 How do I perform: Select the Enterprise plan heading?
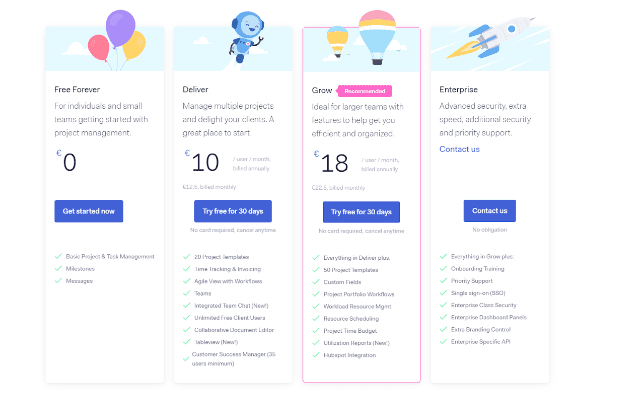458,90
